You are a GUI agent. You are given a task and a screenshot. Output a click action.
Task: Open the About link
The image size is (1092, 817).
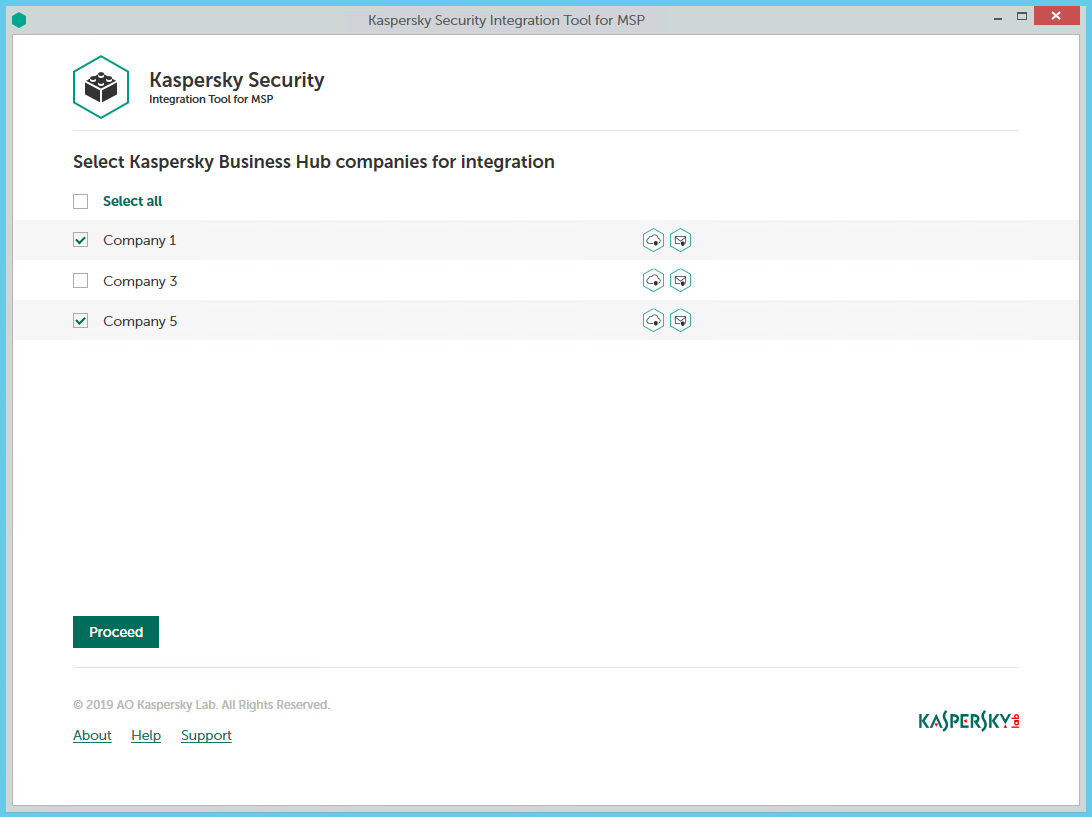point(92,735)
